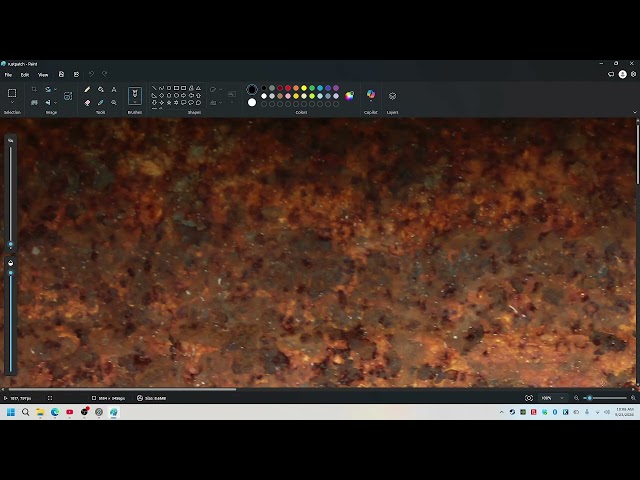Select the Color picker eyedropper tool
This screenshot has width=640, height=480.
[x=100, y=102]
